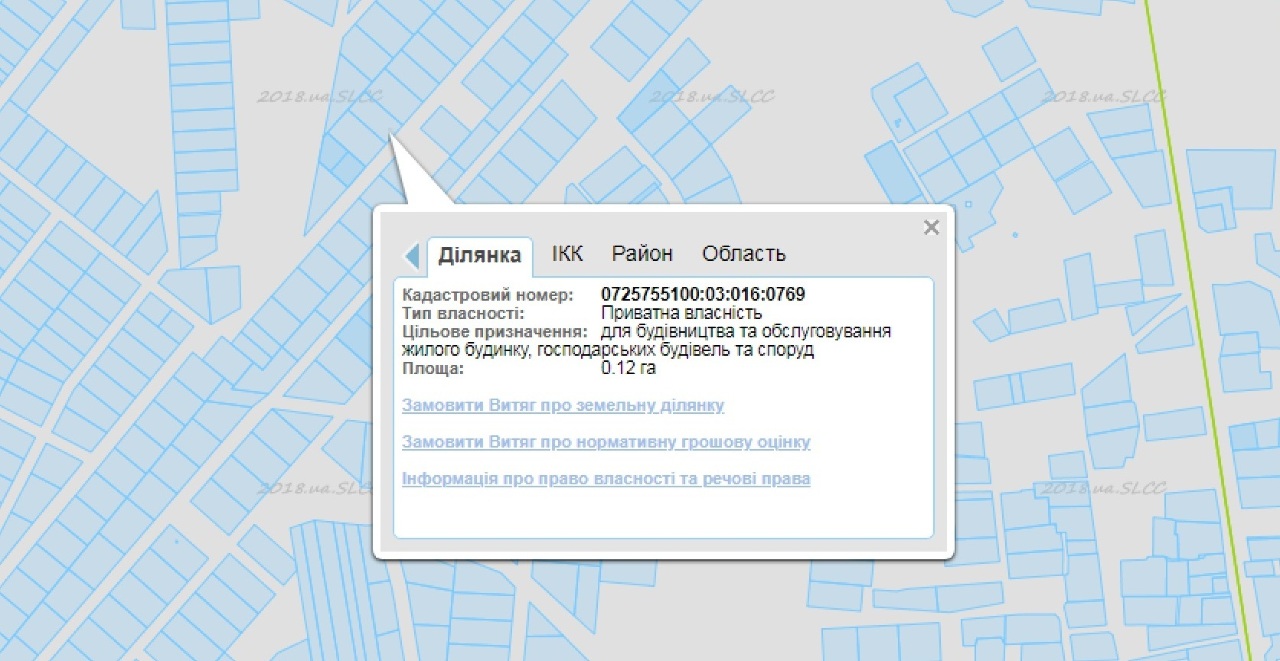Open the Область tab
1280x661 pixels.
tap(744, 254)
